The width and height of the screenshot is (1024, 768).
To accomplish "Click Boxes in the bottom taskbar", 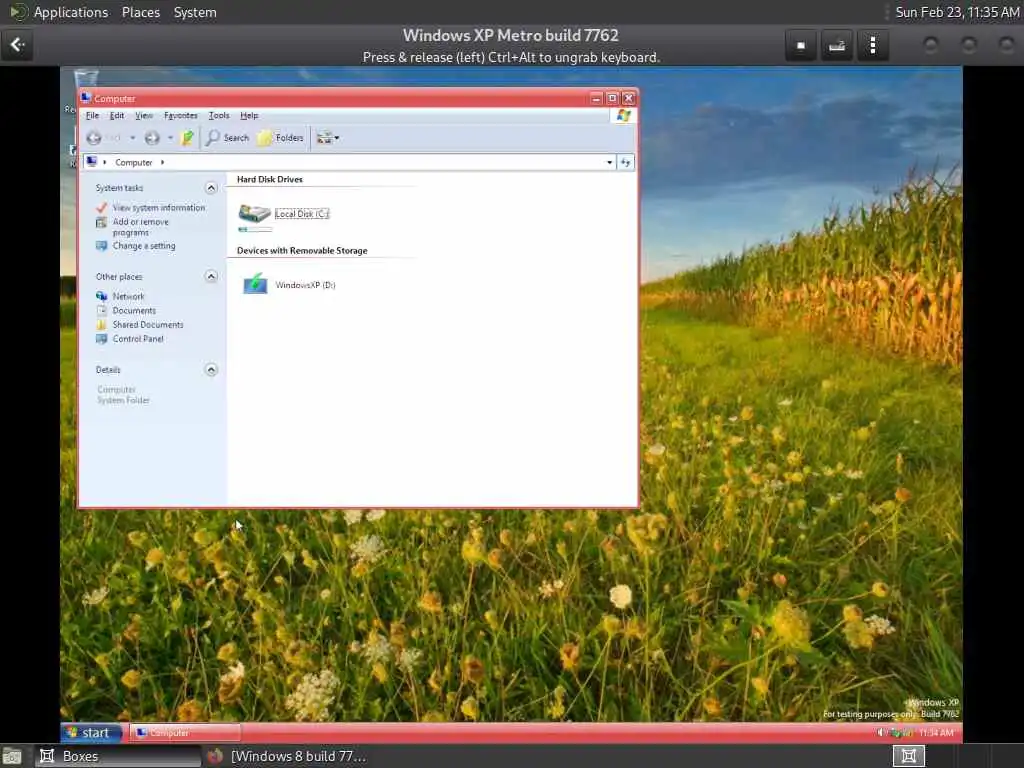I will (x=118, y=756).
